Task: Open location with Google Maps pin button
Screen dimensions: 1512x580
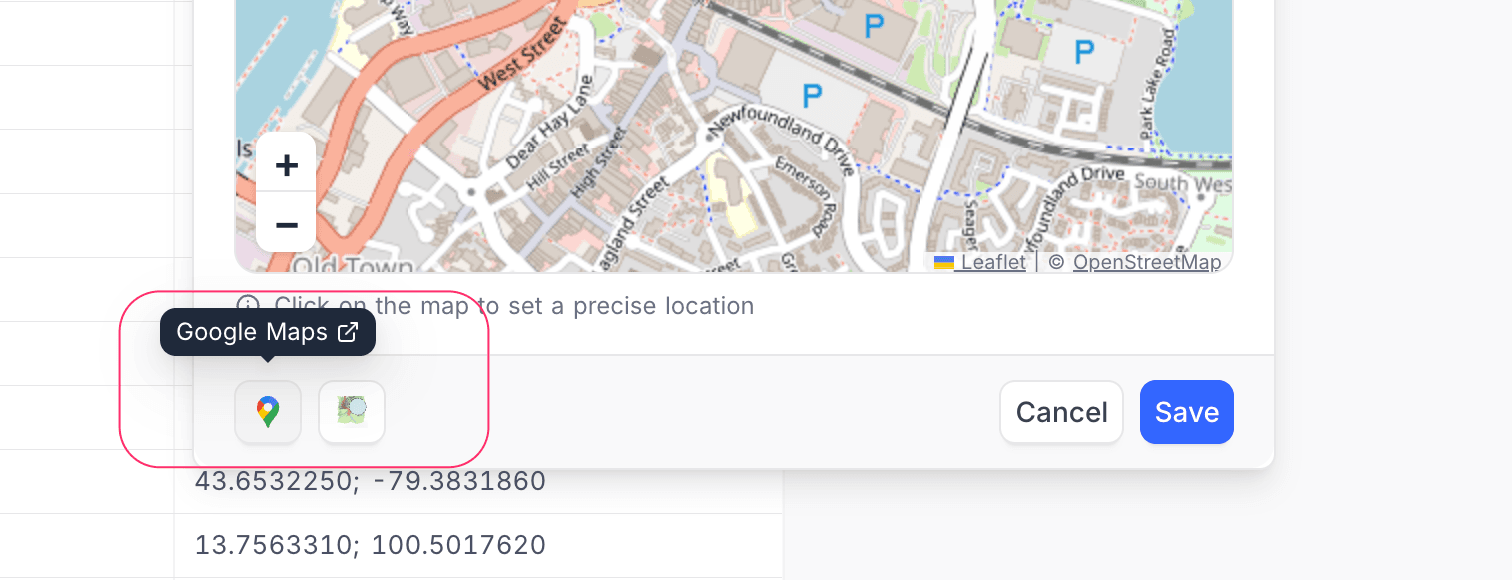Action: pyautogui.click(x=268, y=412)
